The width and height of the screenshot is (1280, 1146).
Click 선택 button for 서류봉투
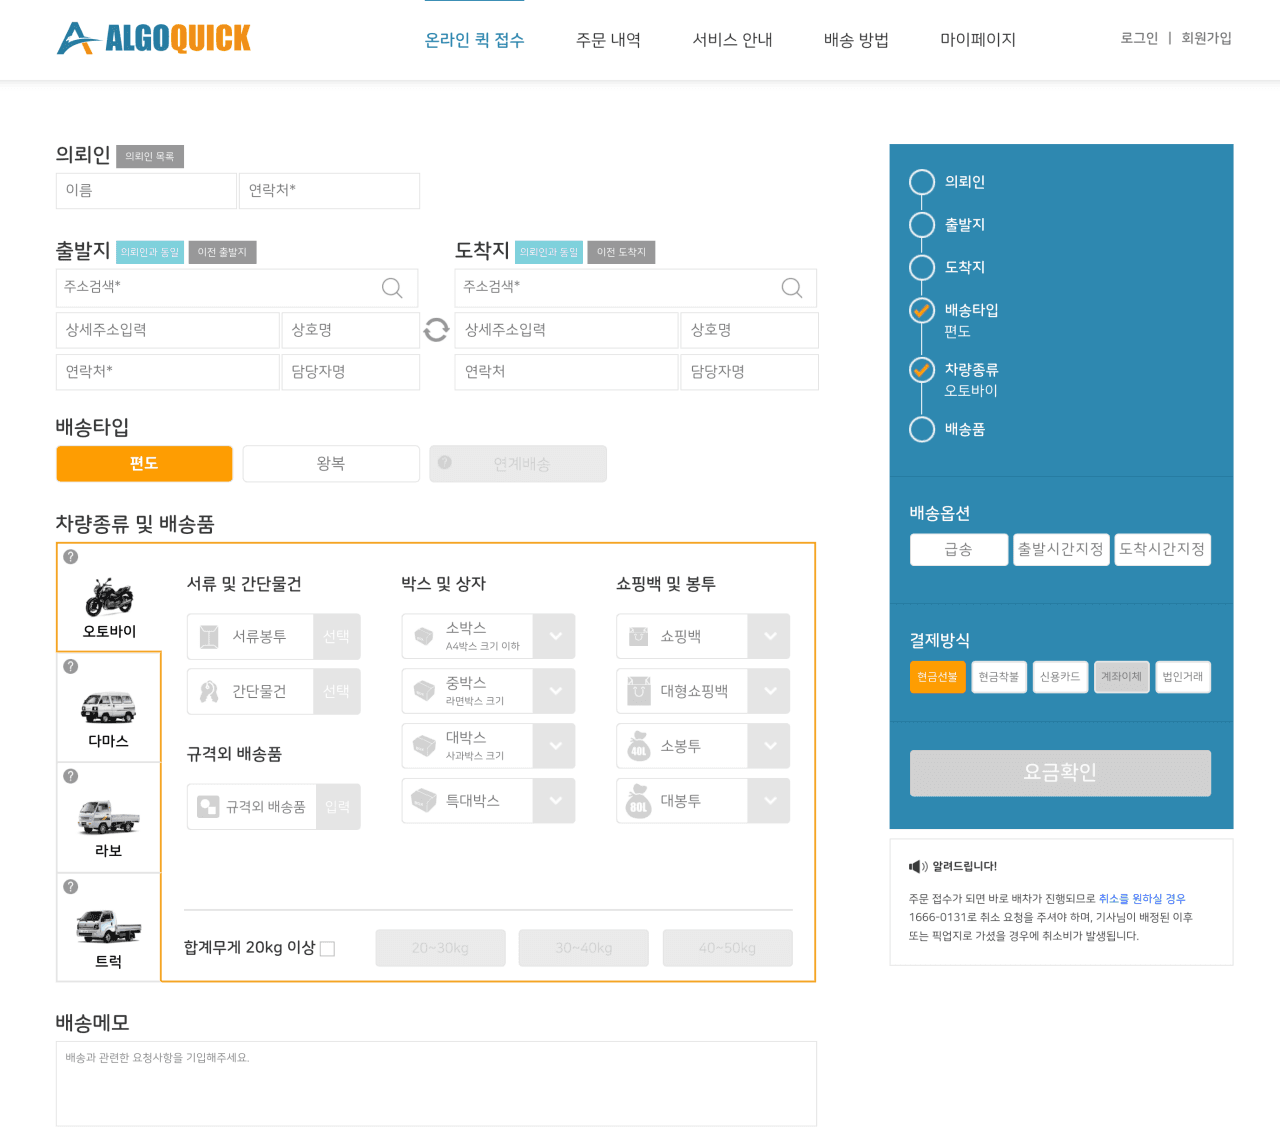pyautogui.click(x=337, y=637)
